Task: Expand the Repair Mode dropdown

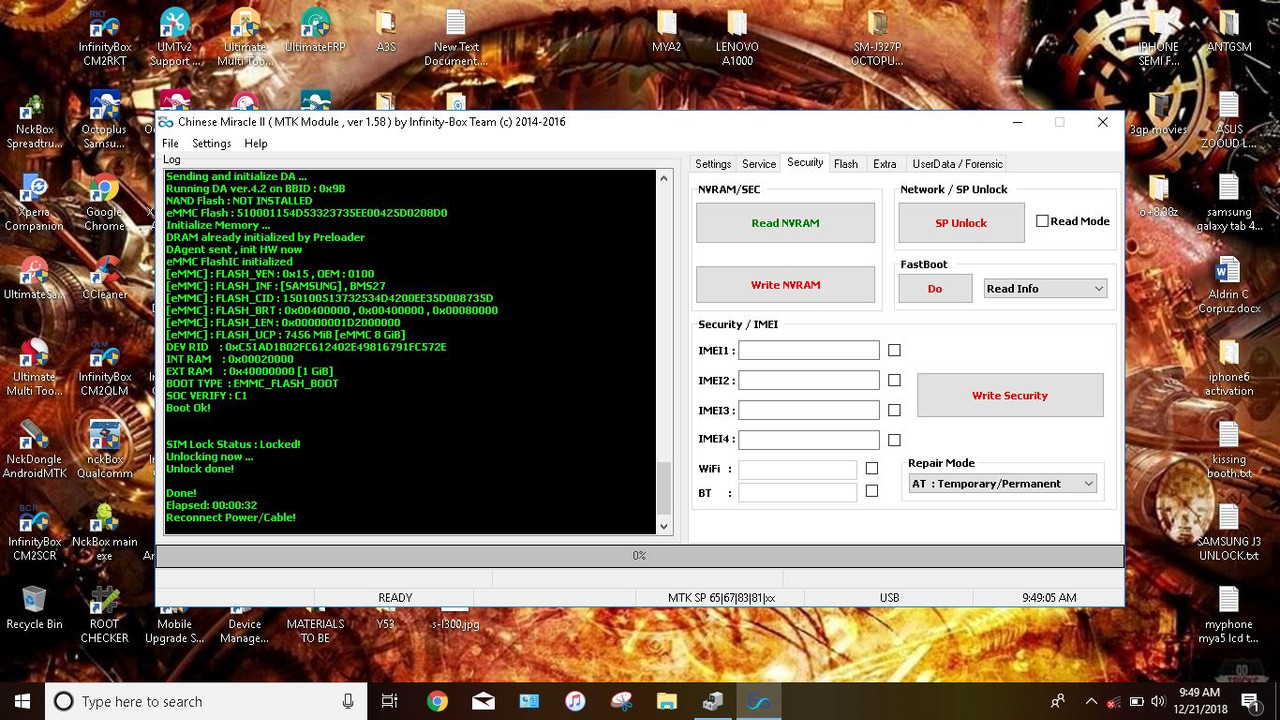Action: pyautogui.click(x=1002, y=484)
